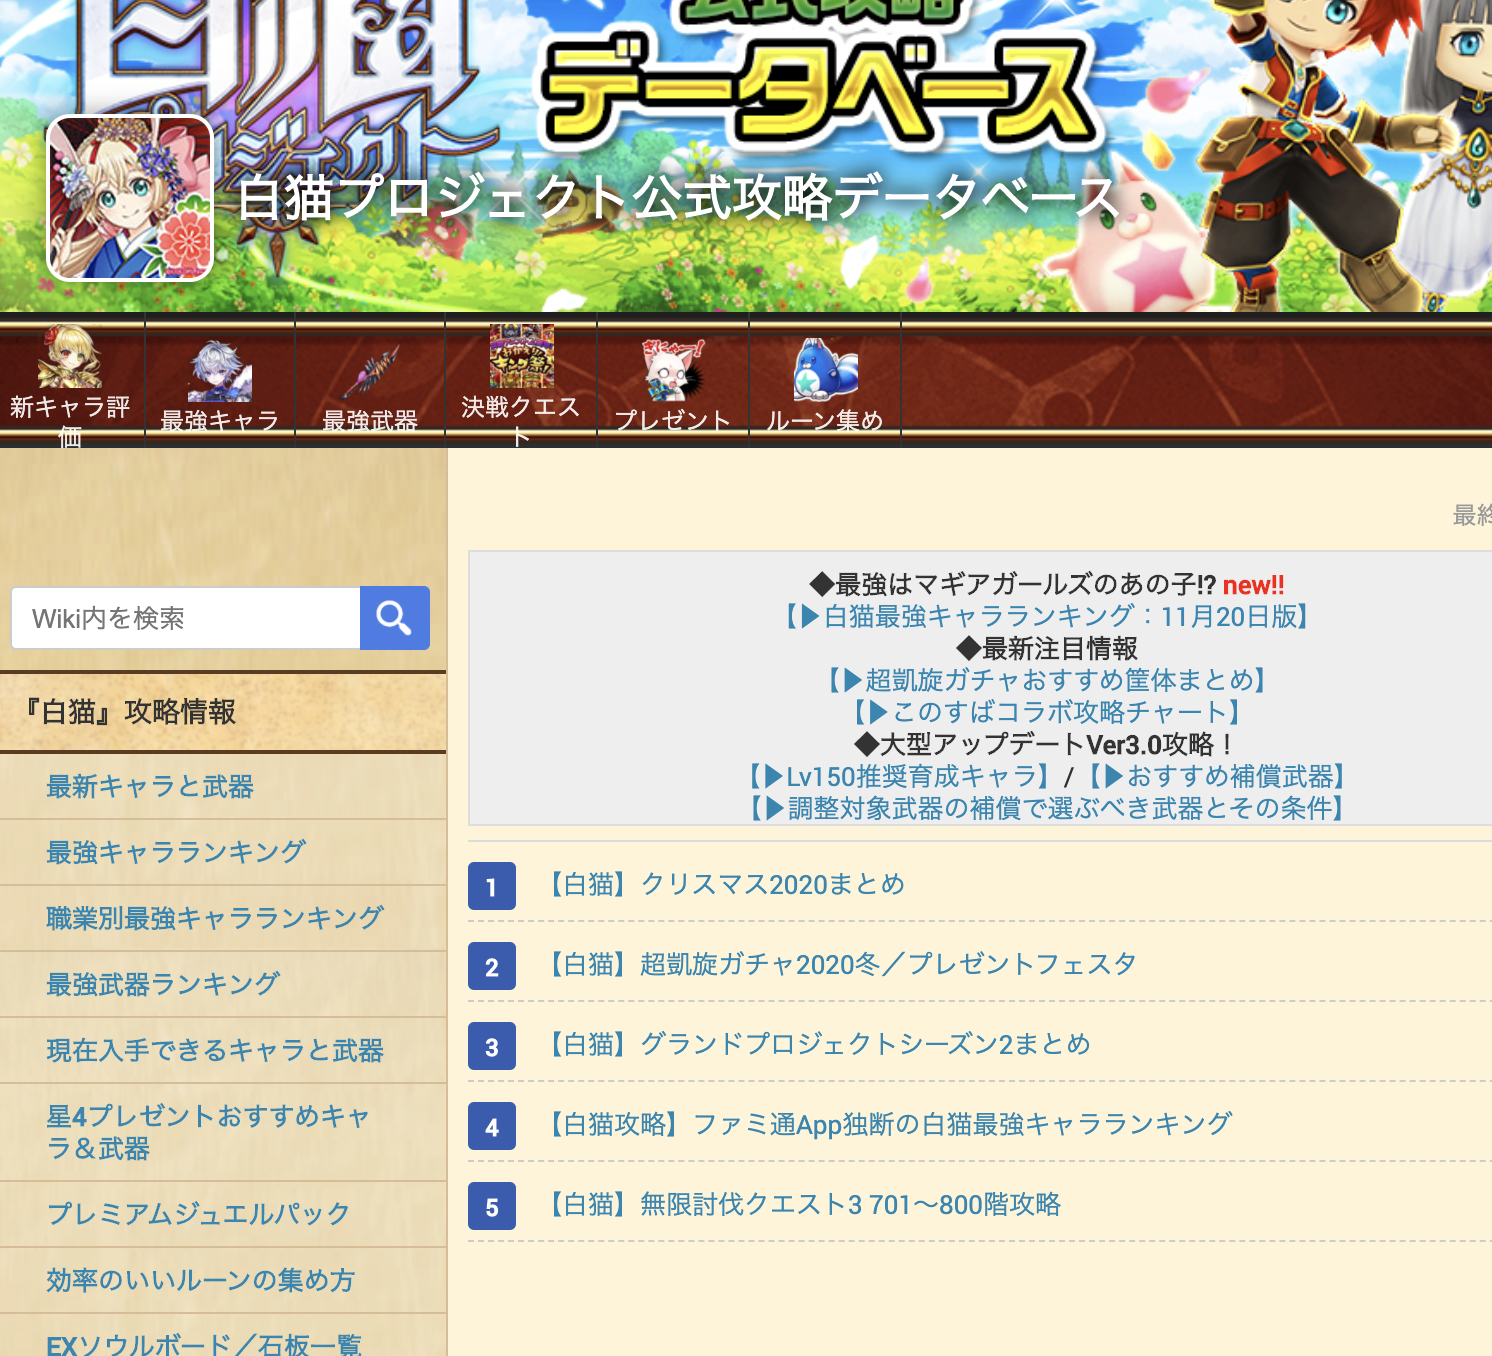Viewport: 1492px width, 1356px height.
Task: Open sidebar link 最強武器ランキング
Action: click(163, 984)
